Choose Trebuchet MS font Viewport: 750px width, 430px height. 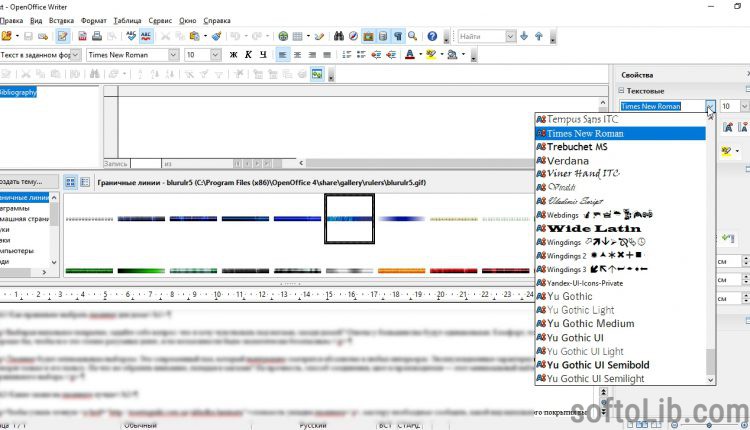(x=620, y=147)
